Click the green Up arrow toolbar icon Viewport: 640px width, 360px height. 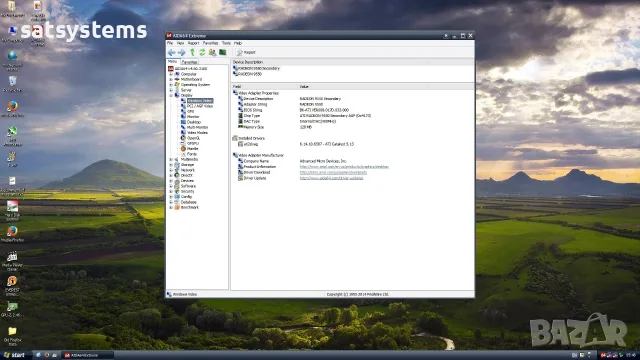(192, 52)
